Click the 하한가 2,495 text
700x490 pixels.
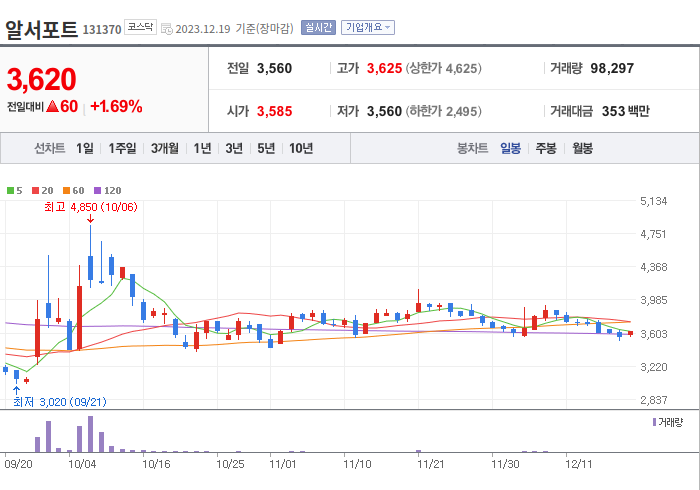point(443,111)
